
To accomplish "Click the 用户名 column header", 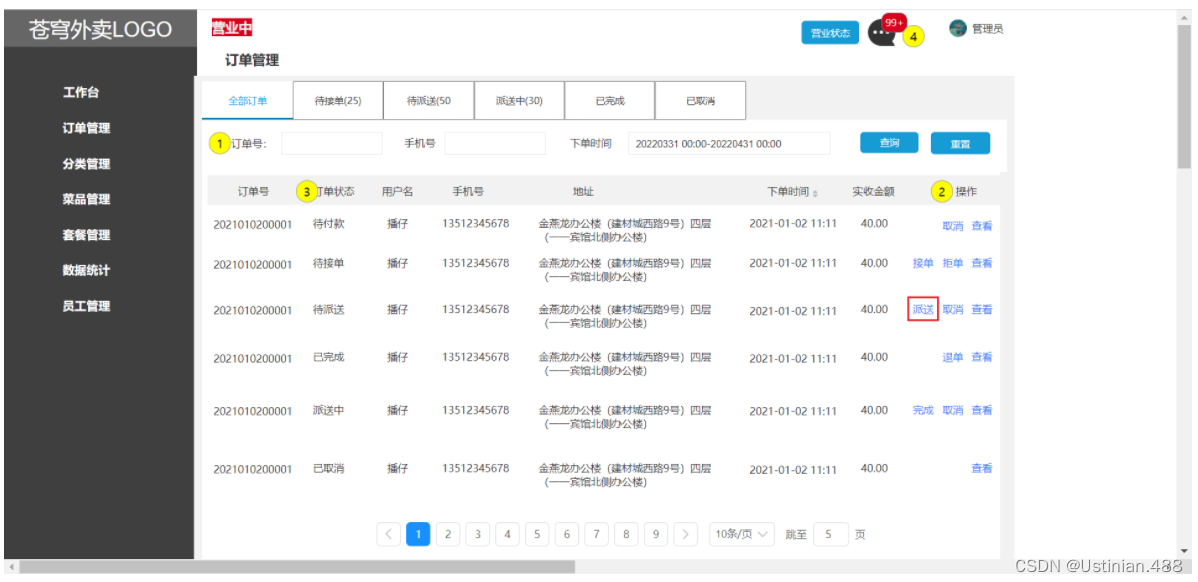I will point(397,192).
